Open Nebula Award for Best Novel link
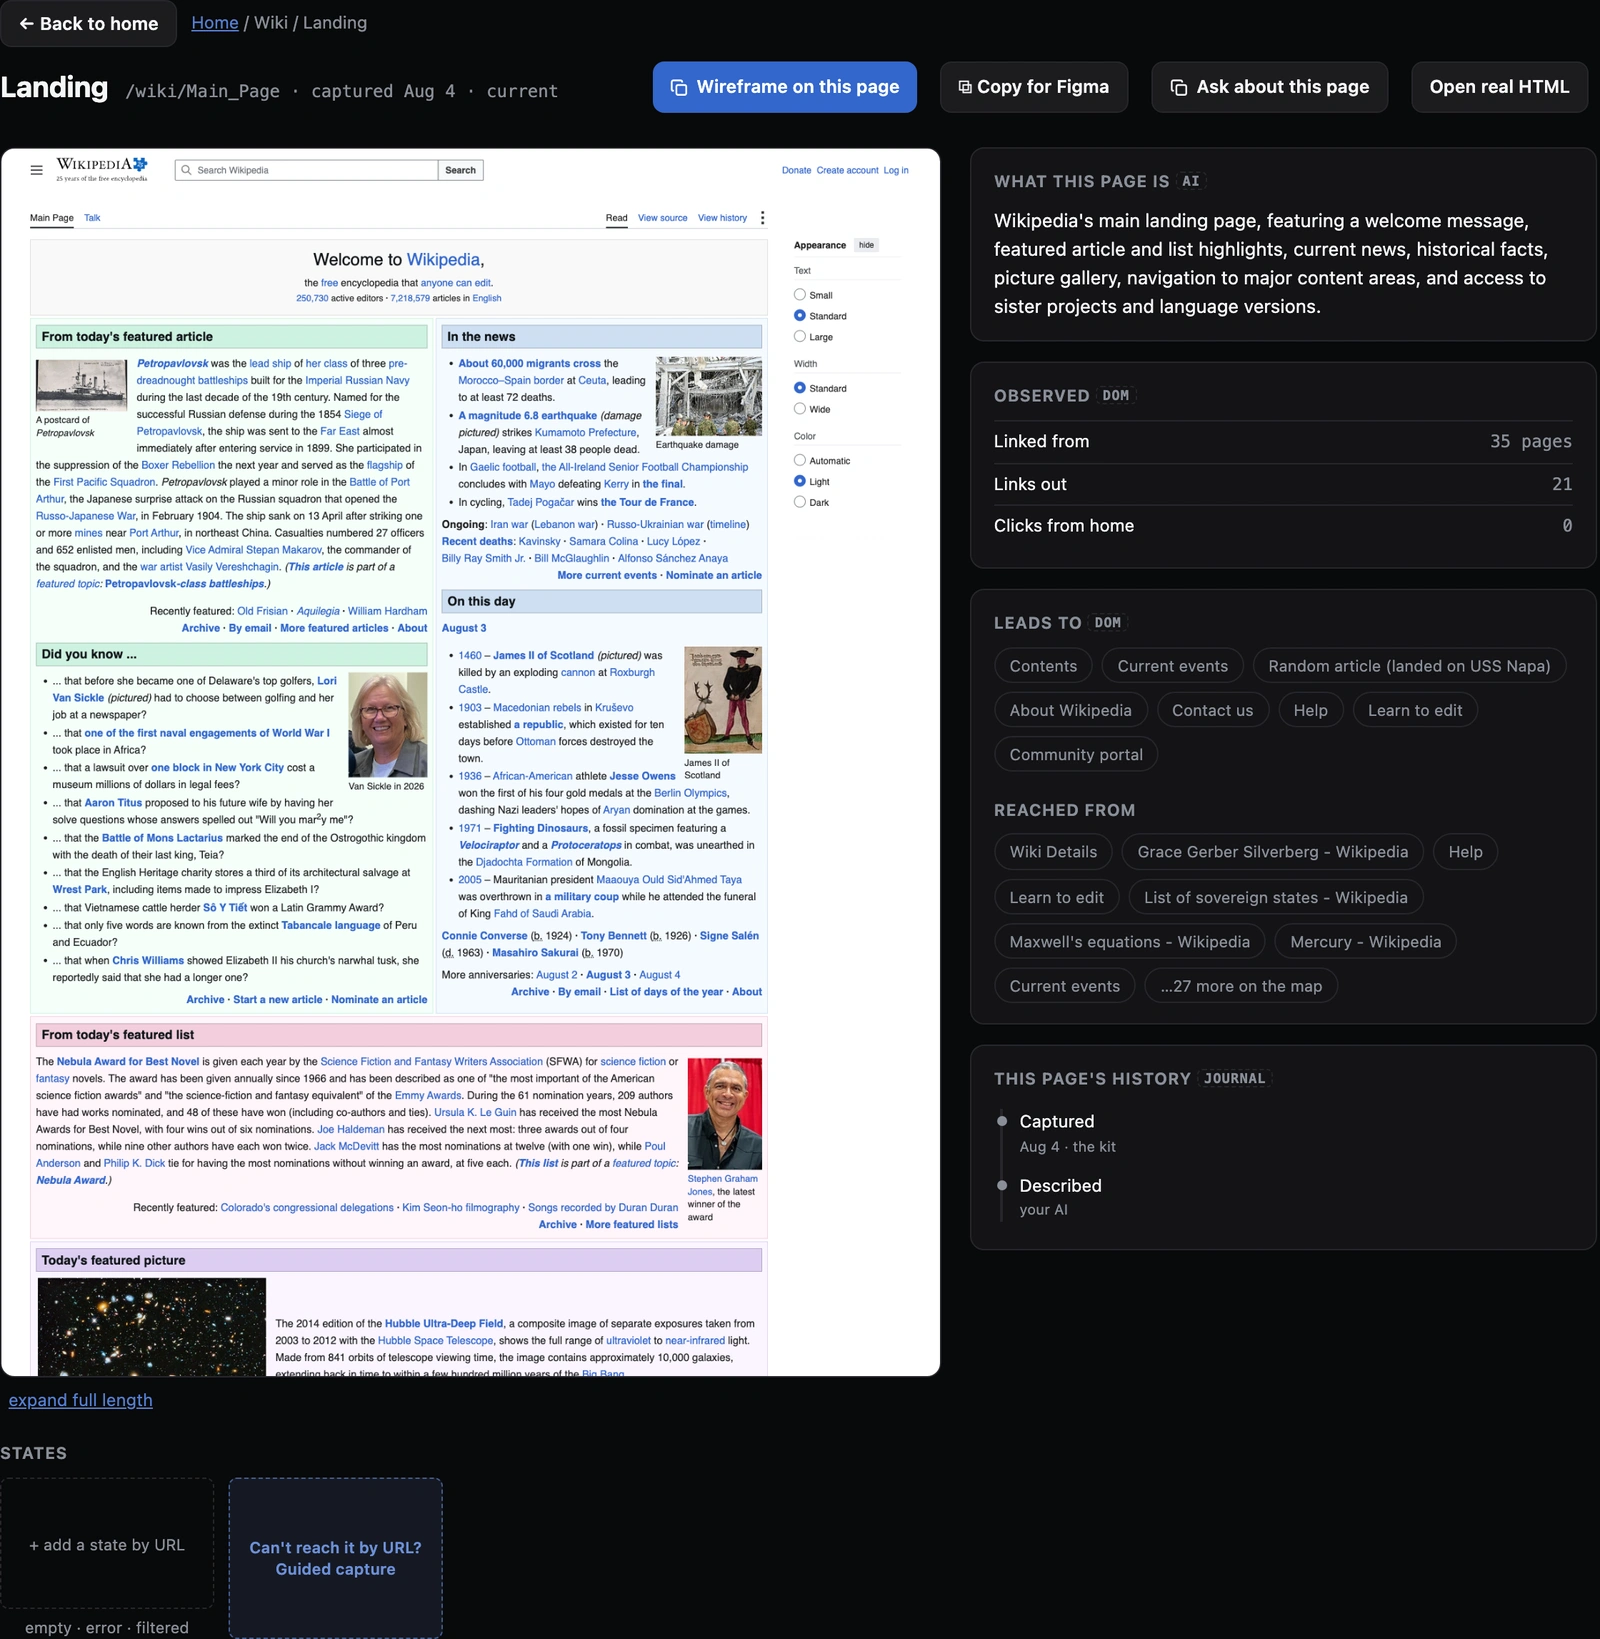 pyautogui.click(x=128, y=1062)
